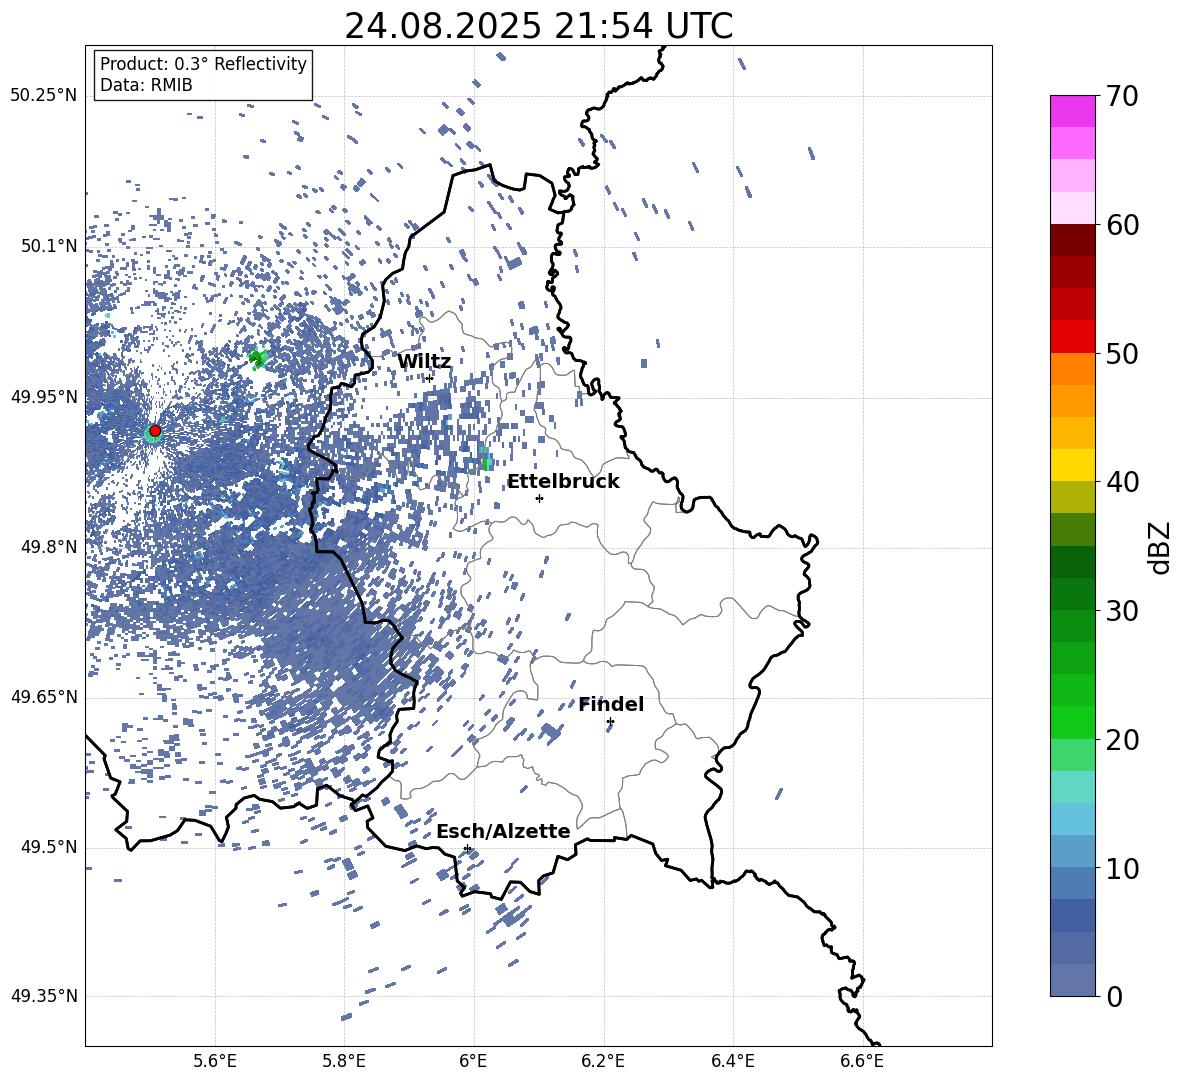1184x1081 pixels.
Task: Click the colorbar tick label 30
Action: pyautogui.click(x=1123, y=611)
